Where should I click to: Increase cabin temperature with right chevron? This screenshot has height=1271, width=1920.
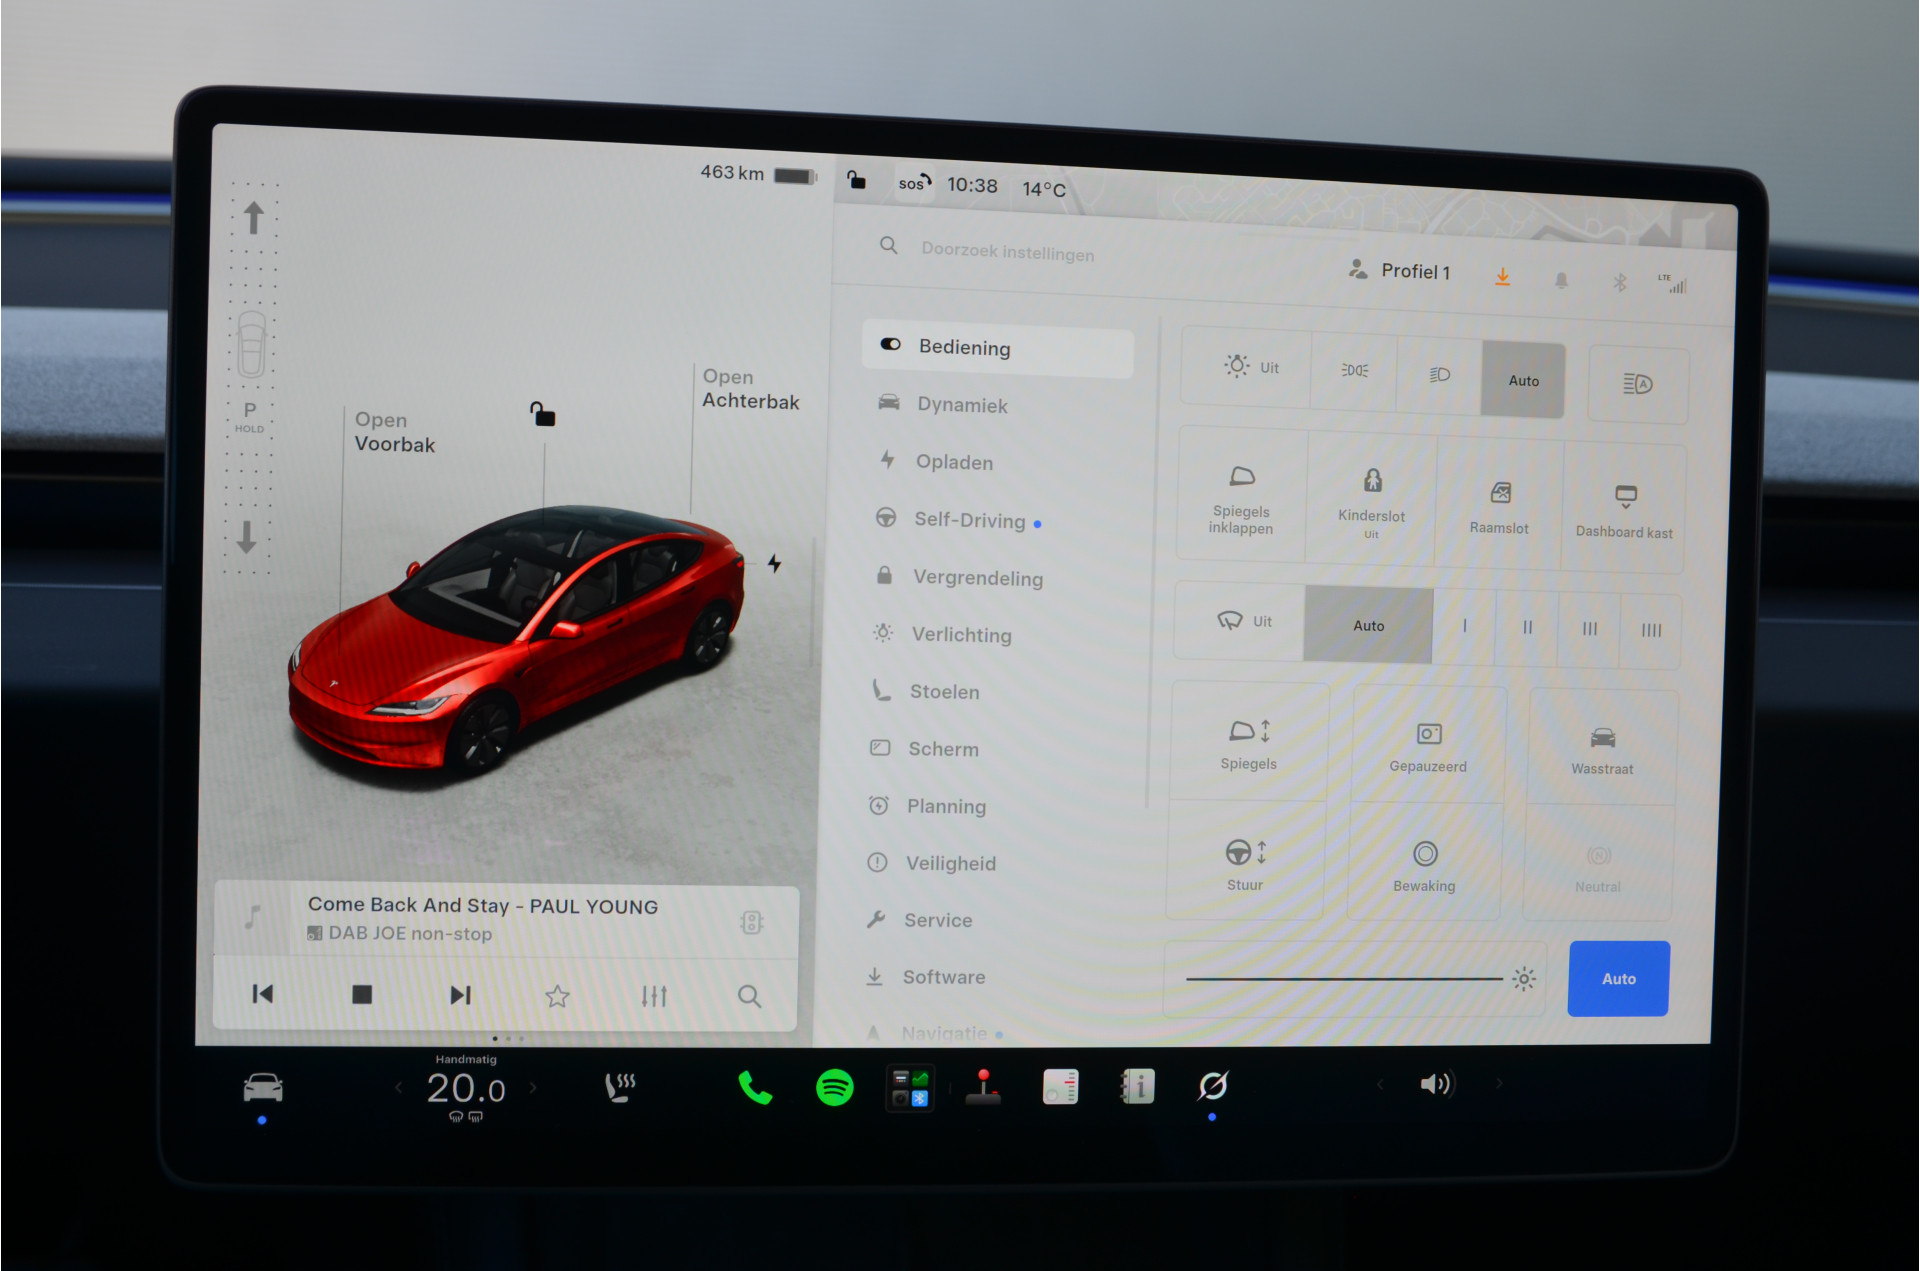533,1088
